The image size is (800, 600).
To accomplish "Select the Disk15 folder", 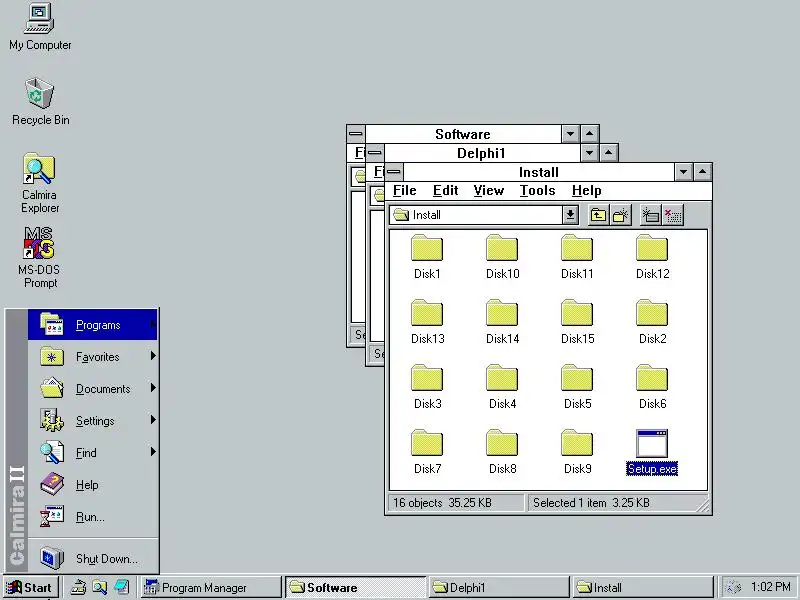I will (x=577, y=322).
